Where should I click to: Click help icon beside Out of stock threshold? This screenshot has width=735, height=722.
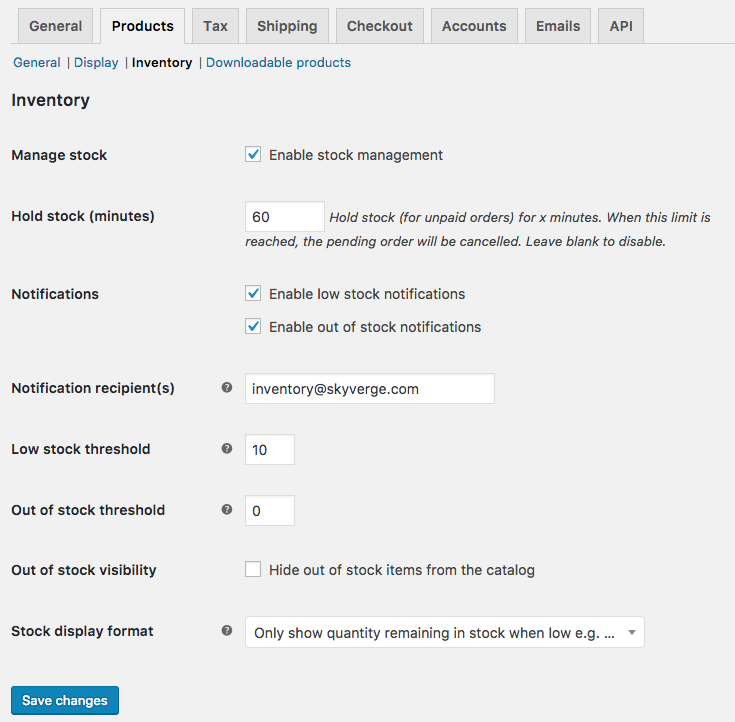point(227,510)
